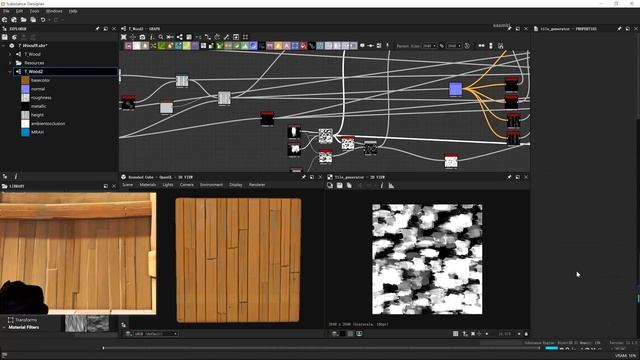Open the Renderer menu in 3D view
The height and width of the screenshot is (360, 640).
pos(257,185)
